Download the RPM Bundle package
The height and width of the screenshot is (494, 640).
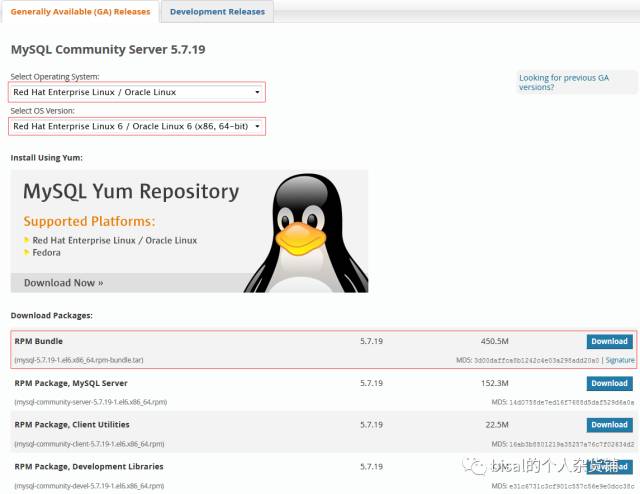click(609, 341)
